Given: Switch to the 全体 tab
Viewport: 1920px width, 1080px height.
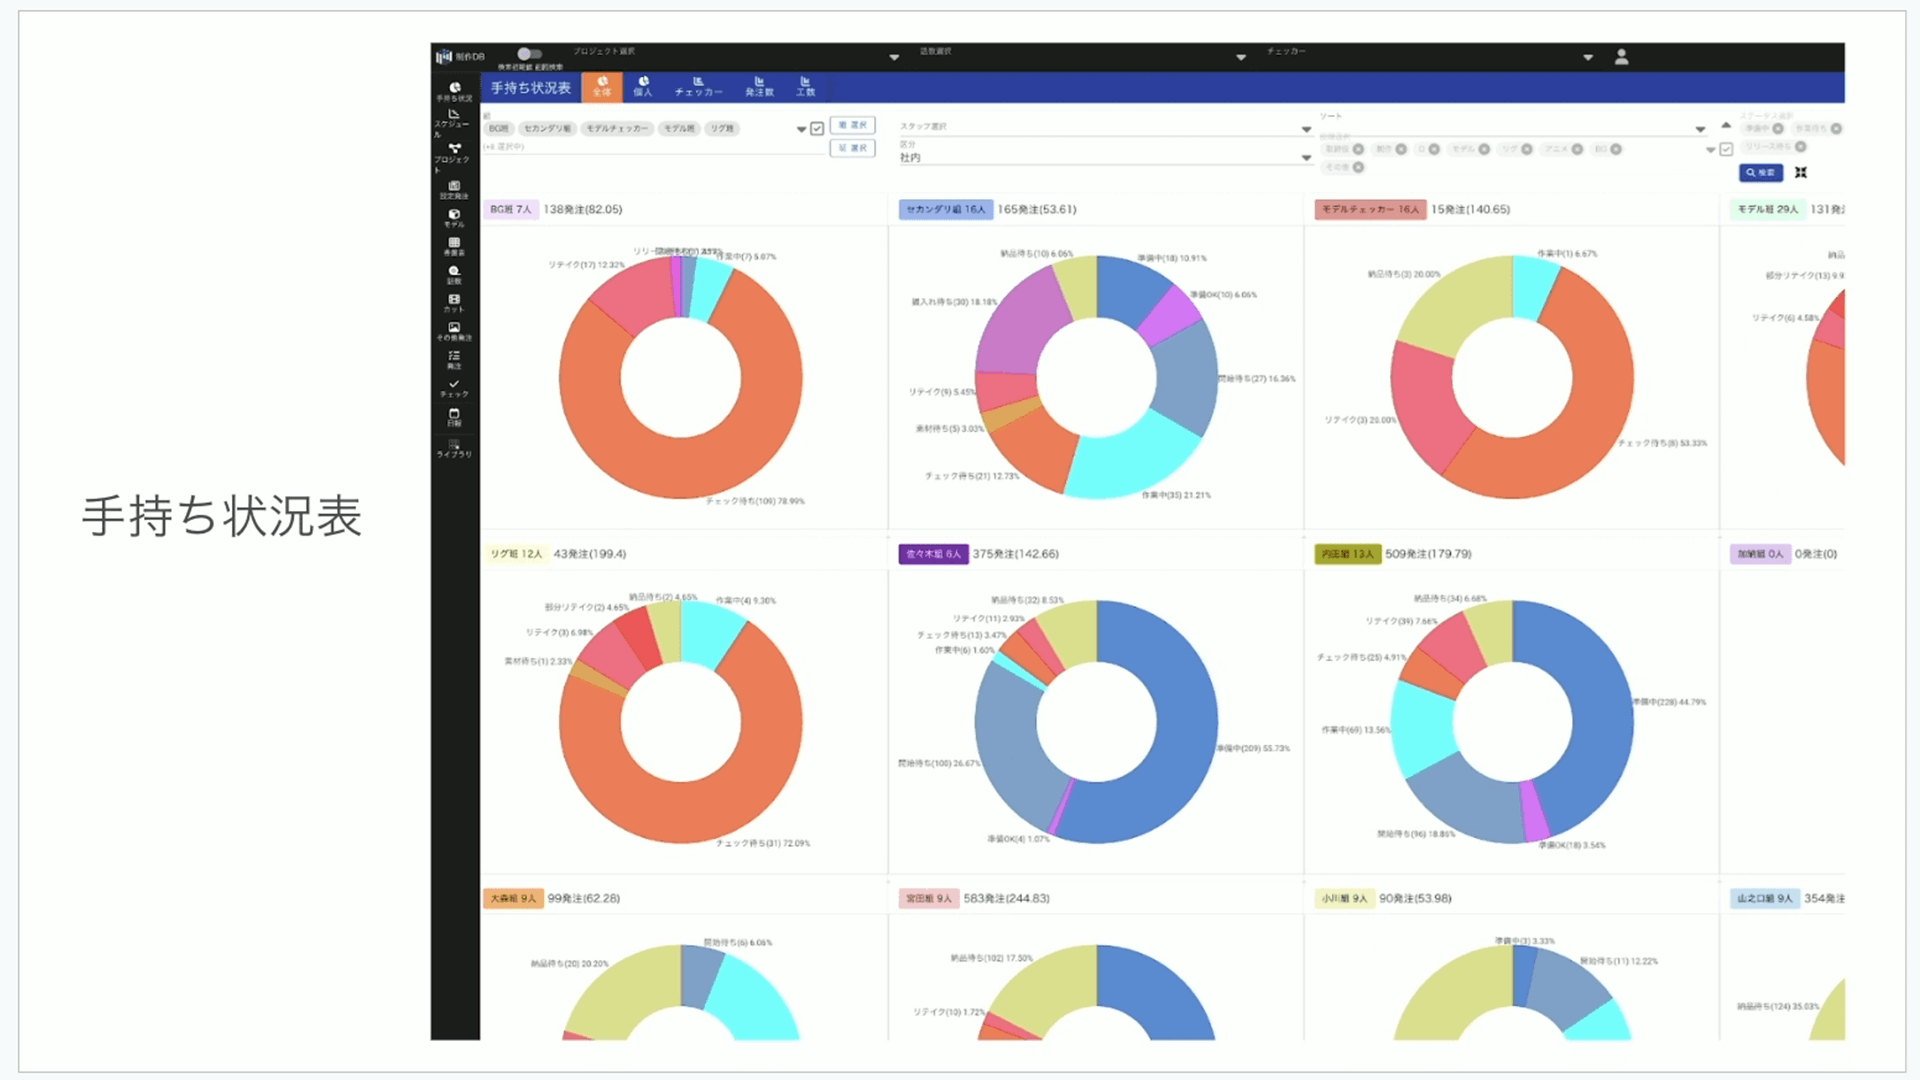Looking at the screenshot, I should (602, 87).
